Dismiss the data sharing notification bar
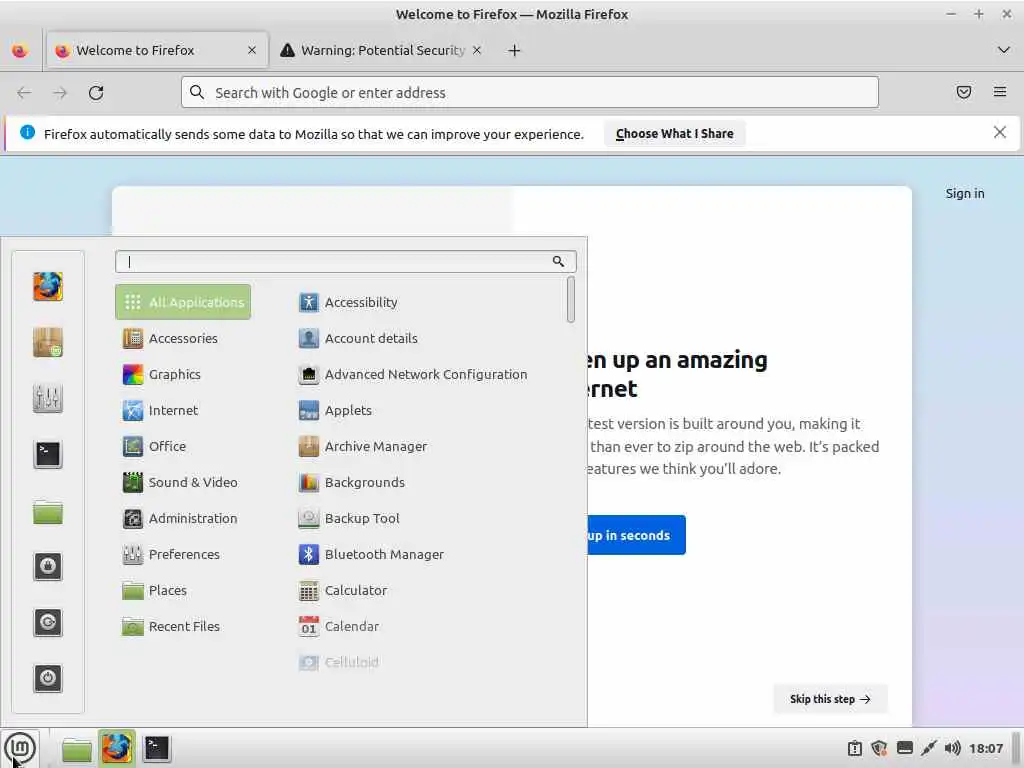This screenshot has height=768, width=1024. point(999,133)
